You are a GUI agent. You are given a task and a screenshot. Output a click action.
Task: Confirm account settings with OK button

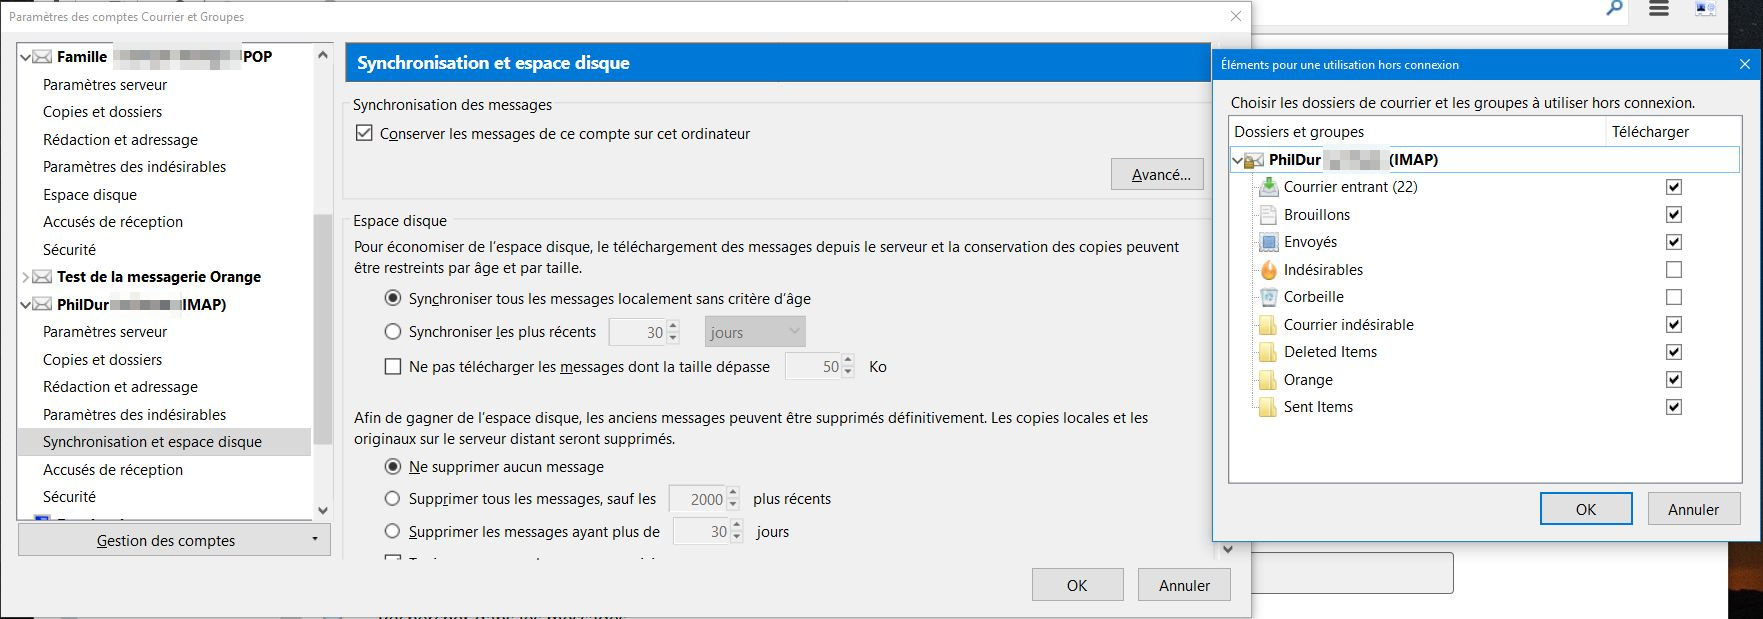(1077, 586)
